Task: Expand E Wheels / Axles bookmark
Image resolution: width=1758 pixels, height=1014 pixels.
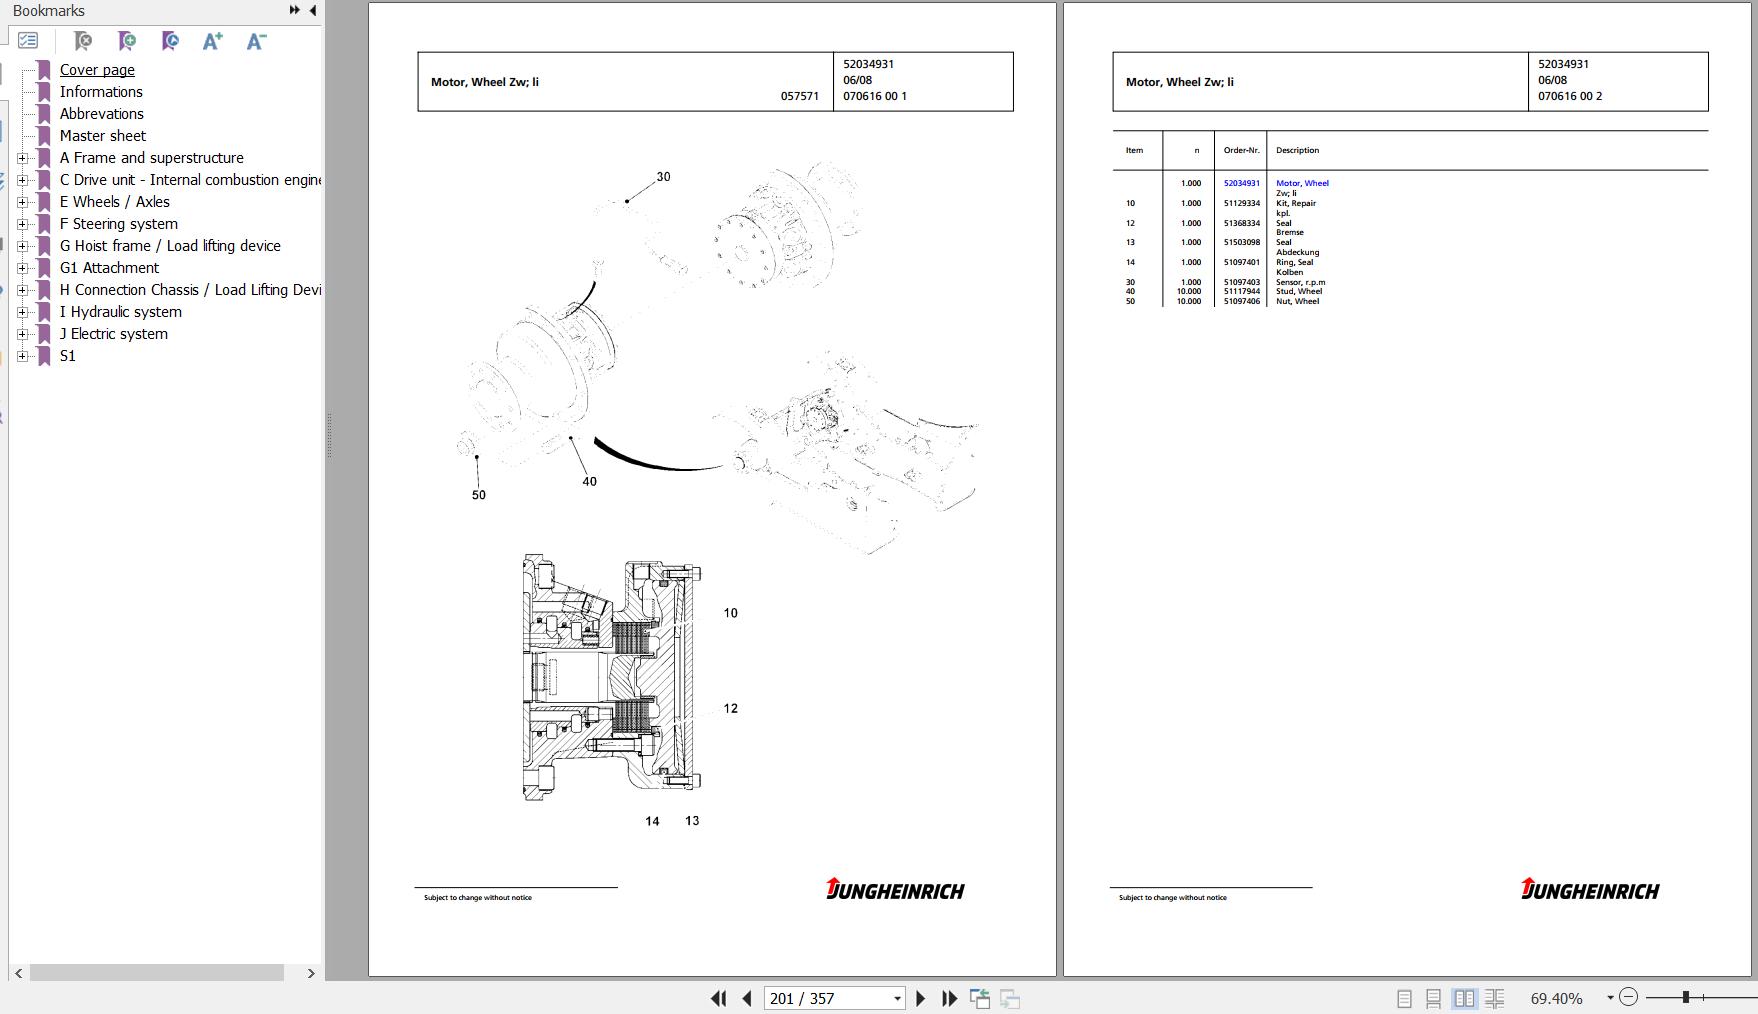Action: tap(23, 202)
